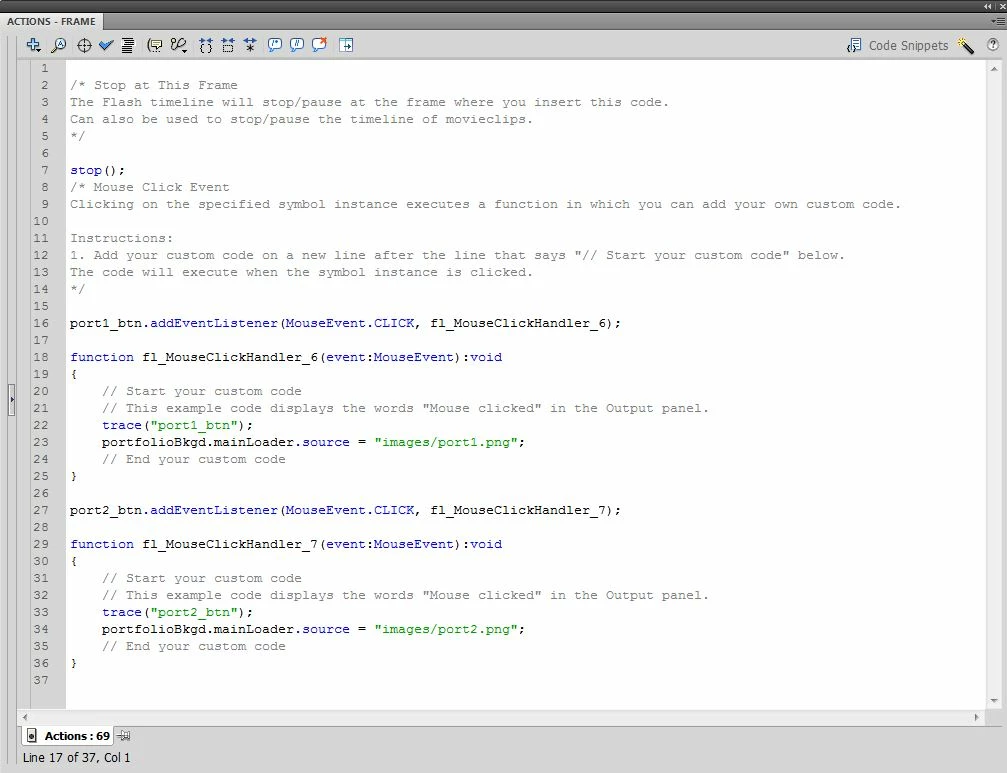Toggle the Show/Hide toolbox icon
Viewport: 1007px width, 773px height.
pos(346,45)
